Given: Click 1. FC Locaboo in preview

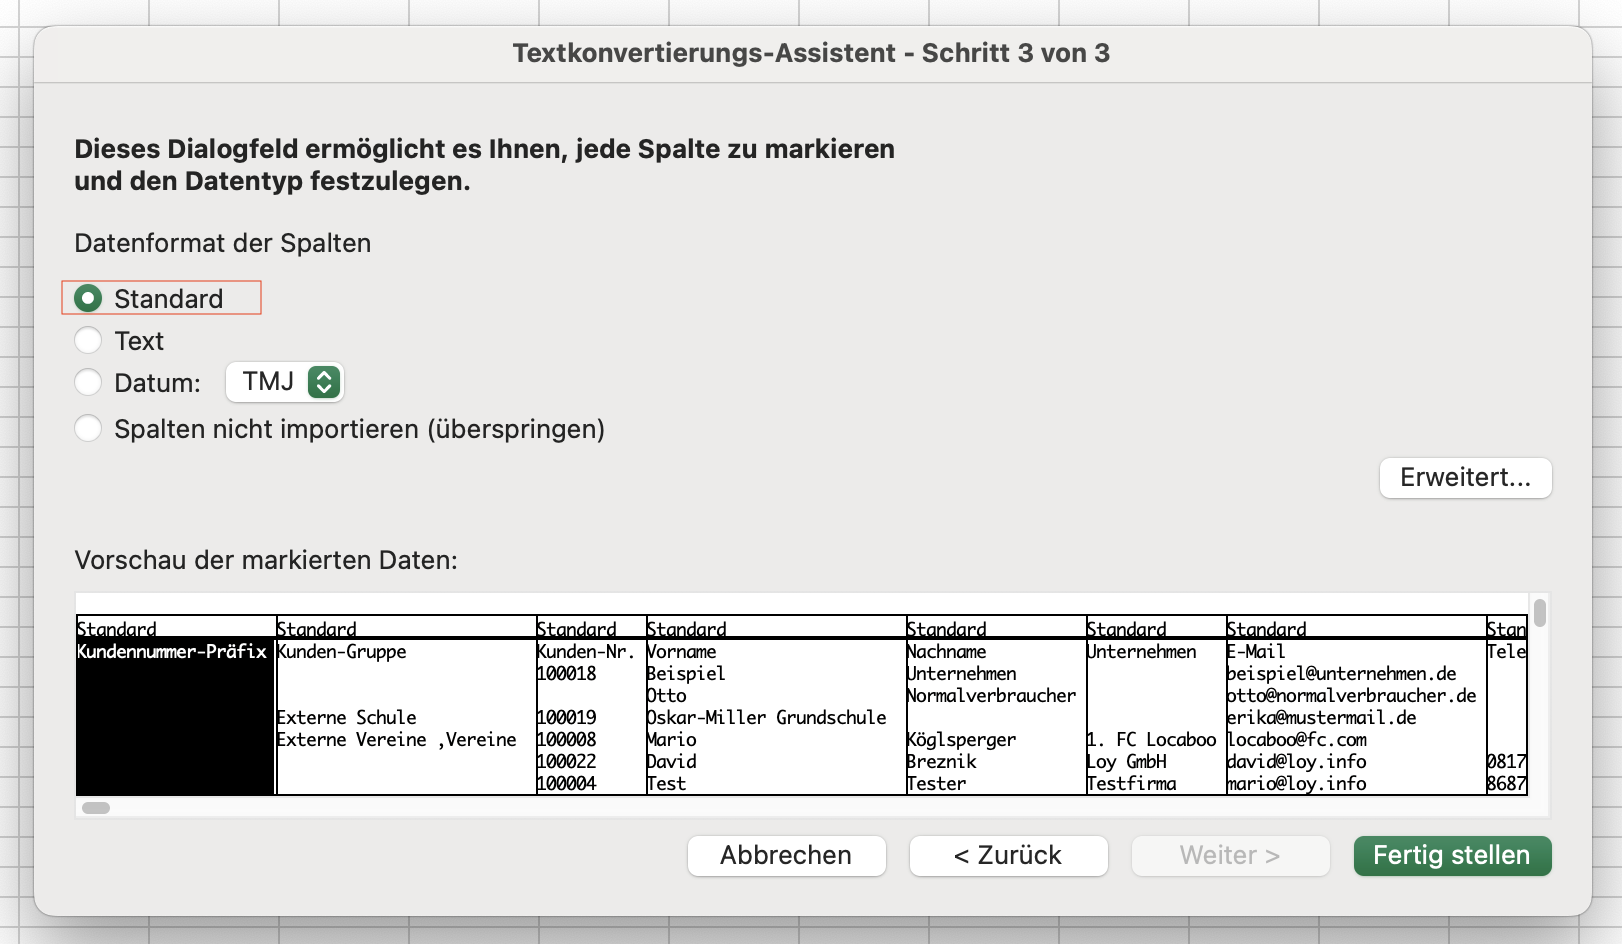Looking at the screenshot, I should click(x=1152, y=740).
